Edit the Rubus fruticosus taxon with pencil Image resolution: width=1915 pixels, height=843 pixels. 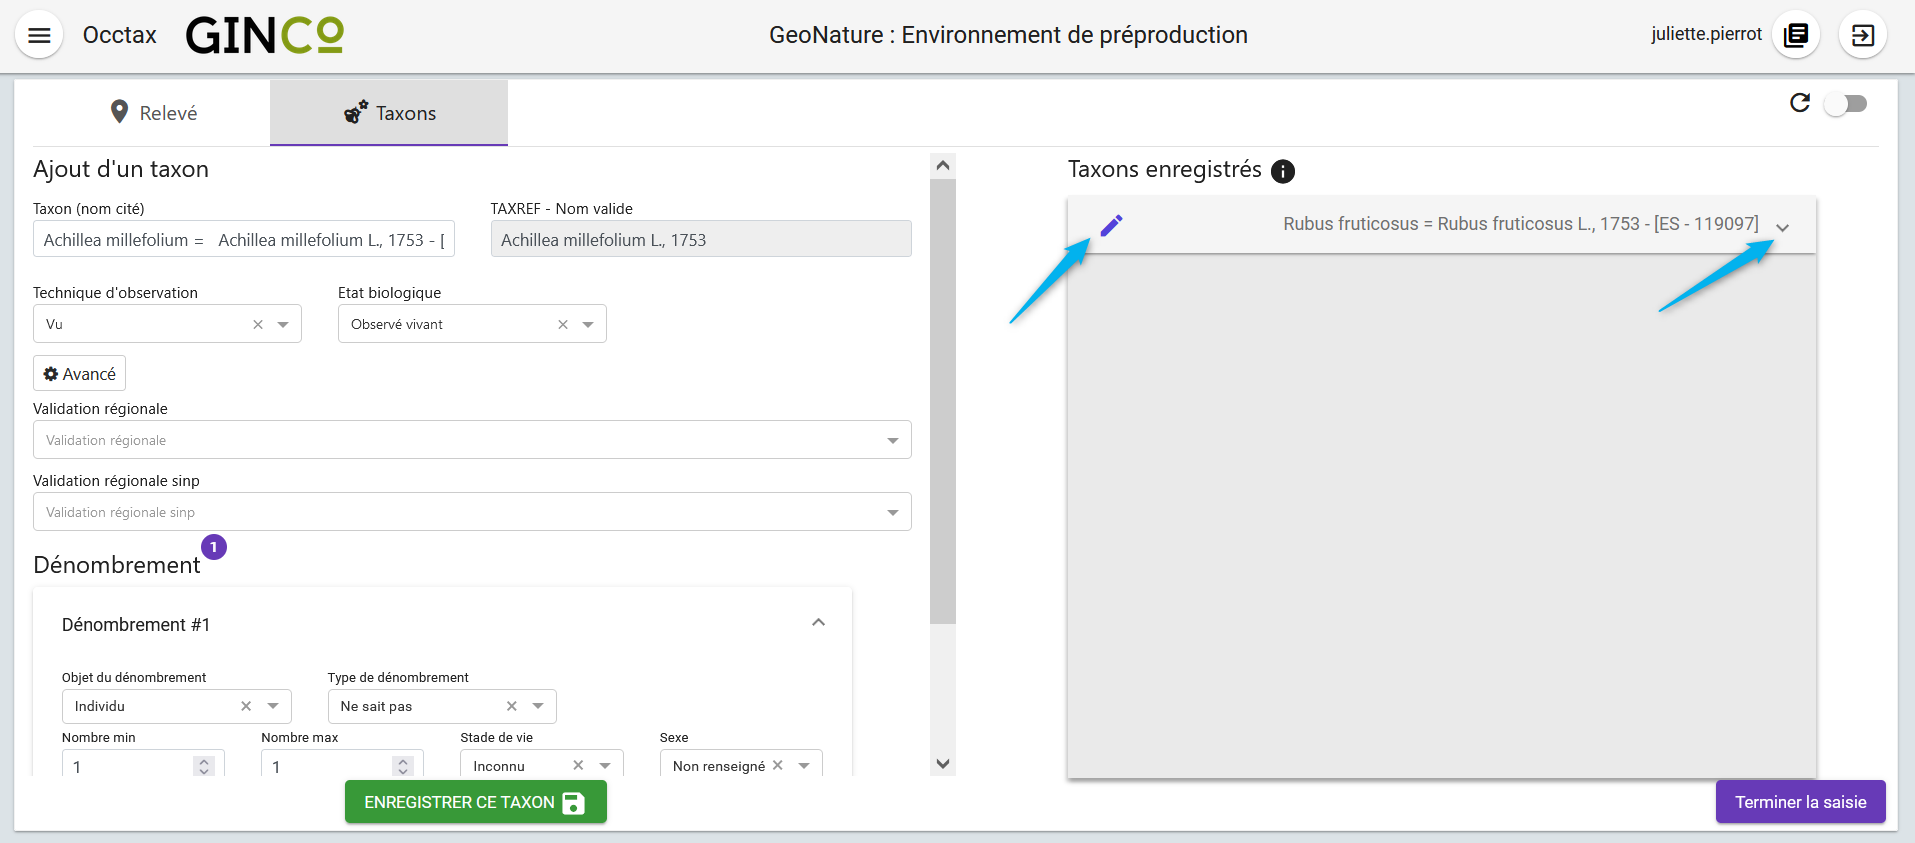pos(1111,225)
